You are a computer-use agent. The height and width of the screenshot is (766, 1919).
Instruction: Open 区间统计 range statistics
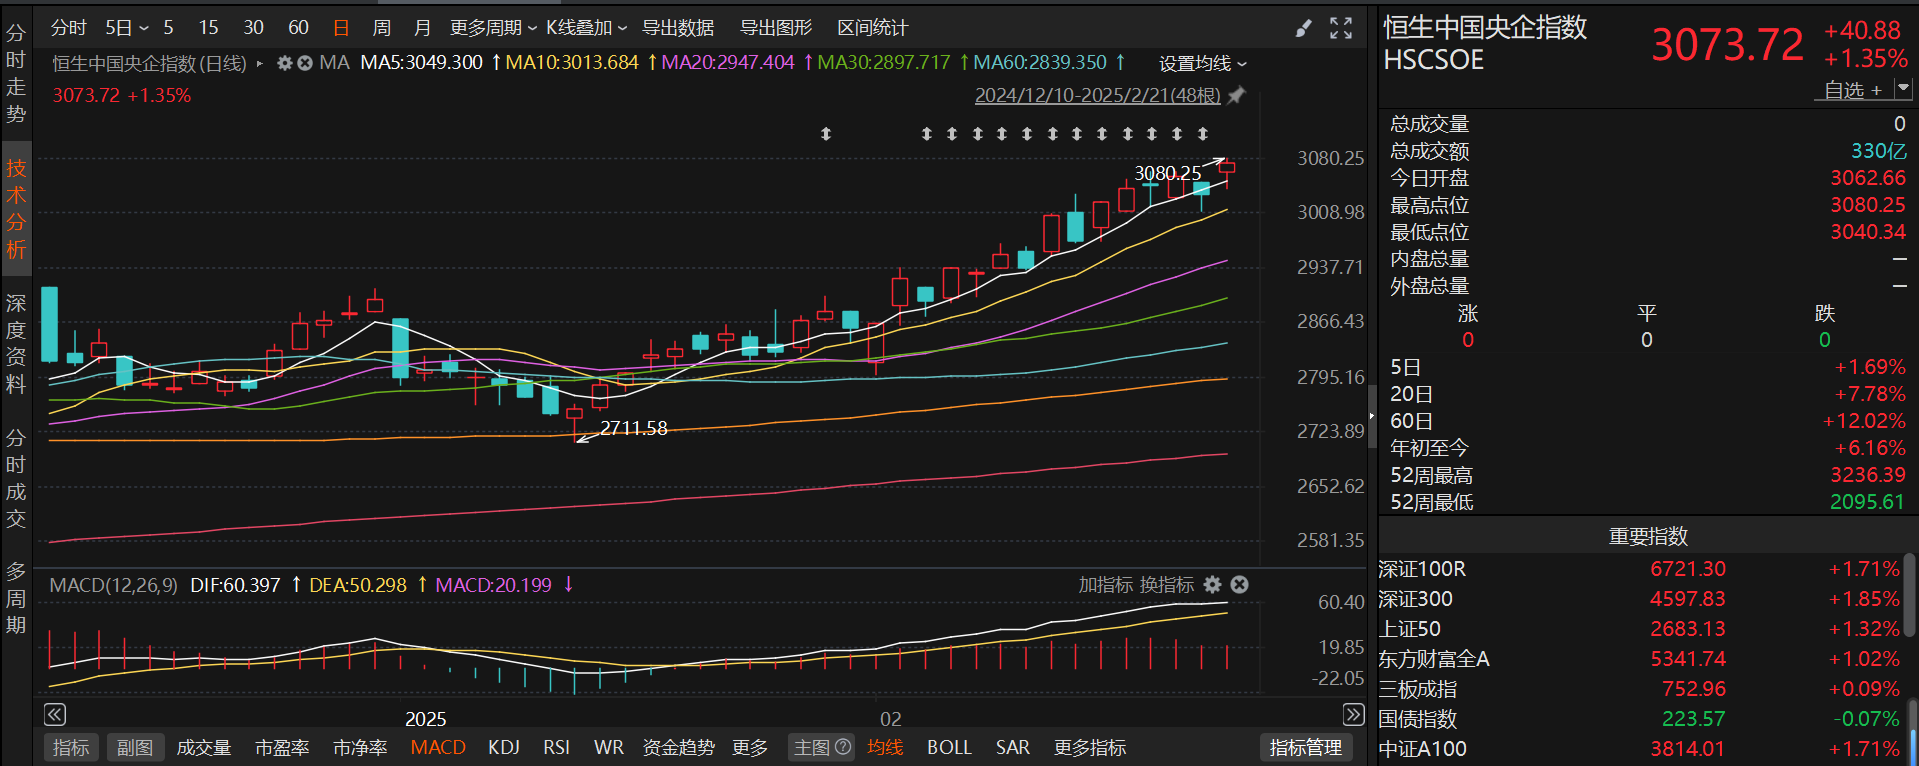coord(873,28)
